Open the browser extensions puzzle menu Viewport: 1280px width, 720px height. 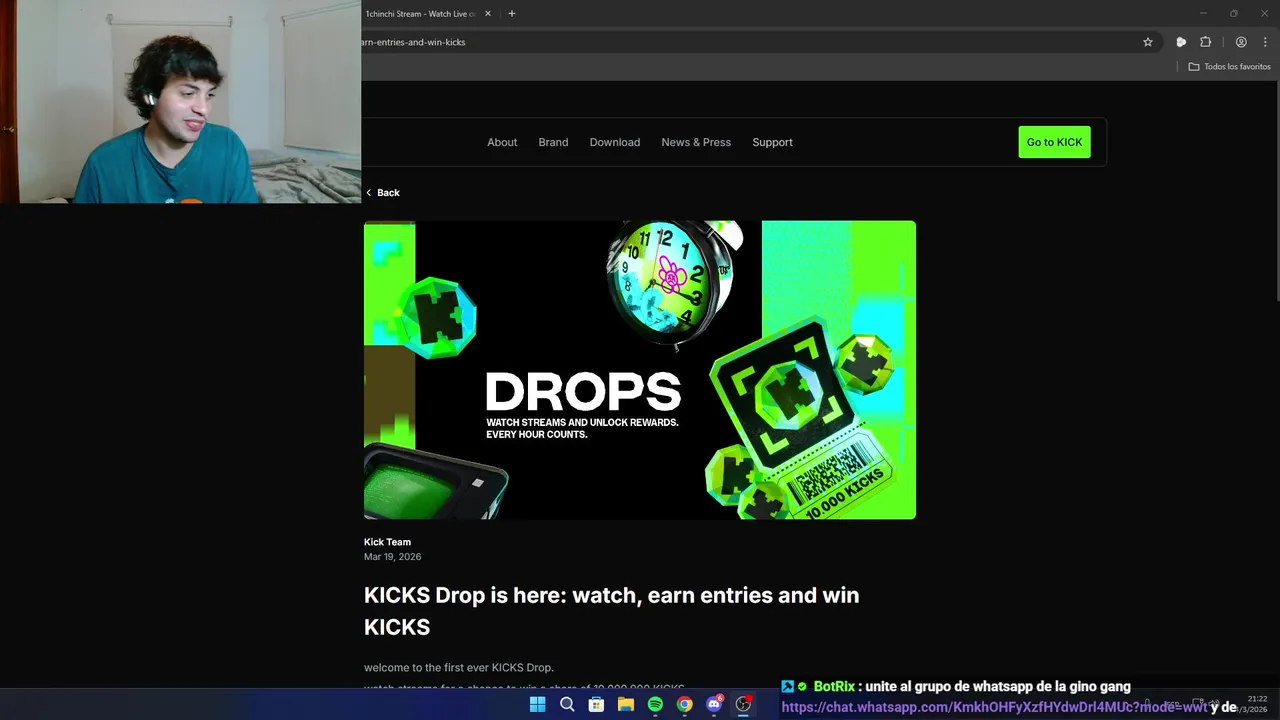tap(1205, 42)
